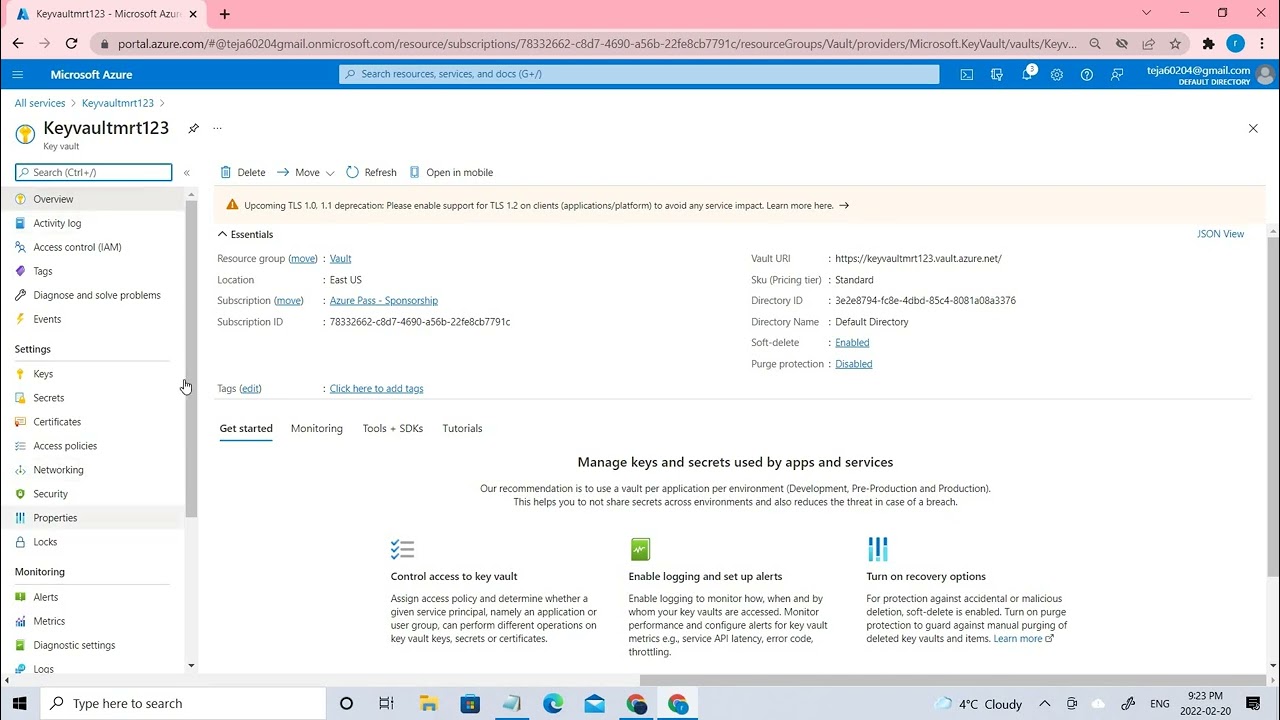This screenshot has height=720, width=1280.
Task: Switch to the Tools + SDKs tab
Action: click(392, 428)
